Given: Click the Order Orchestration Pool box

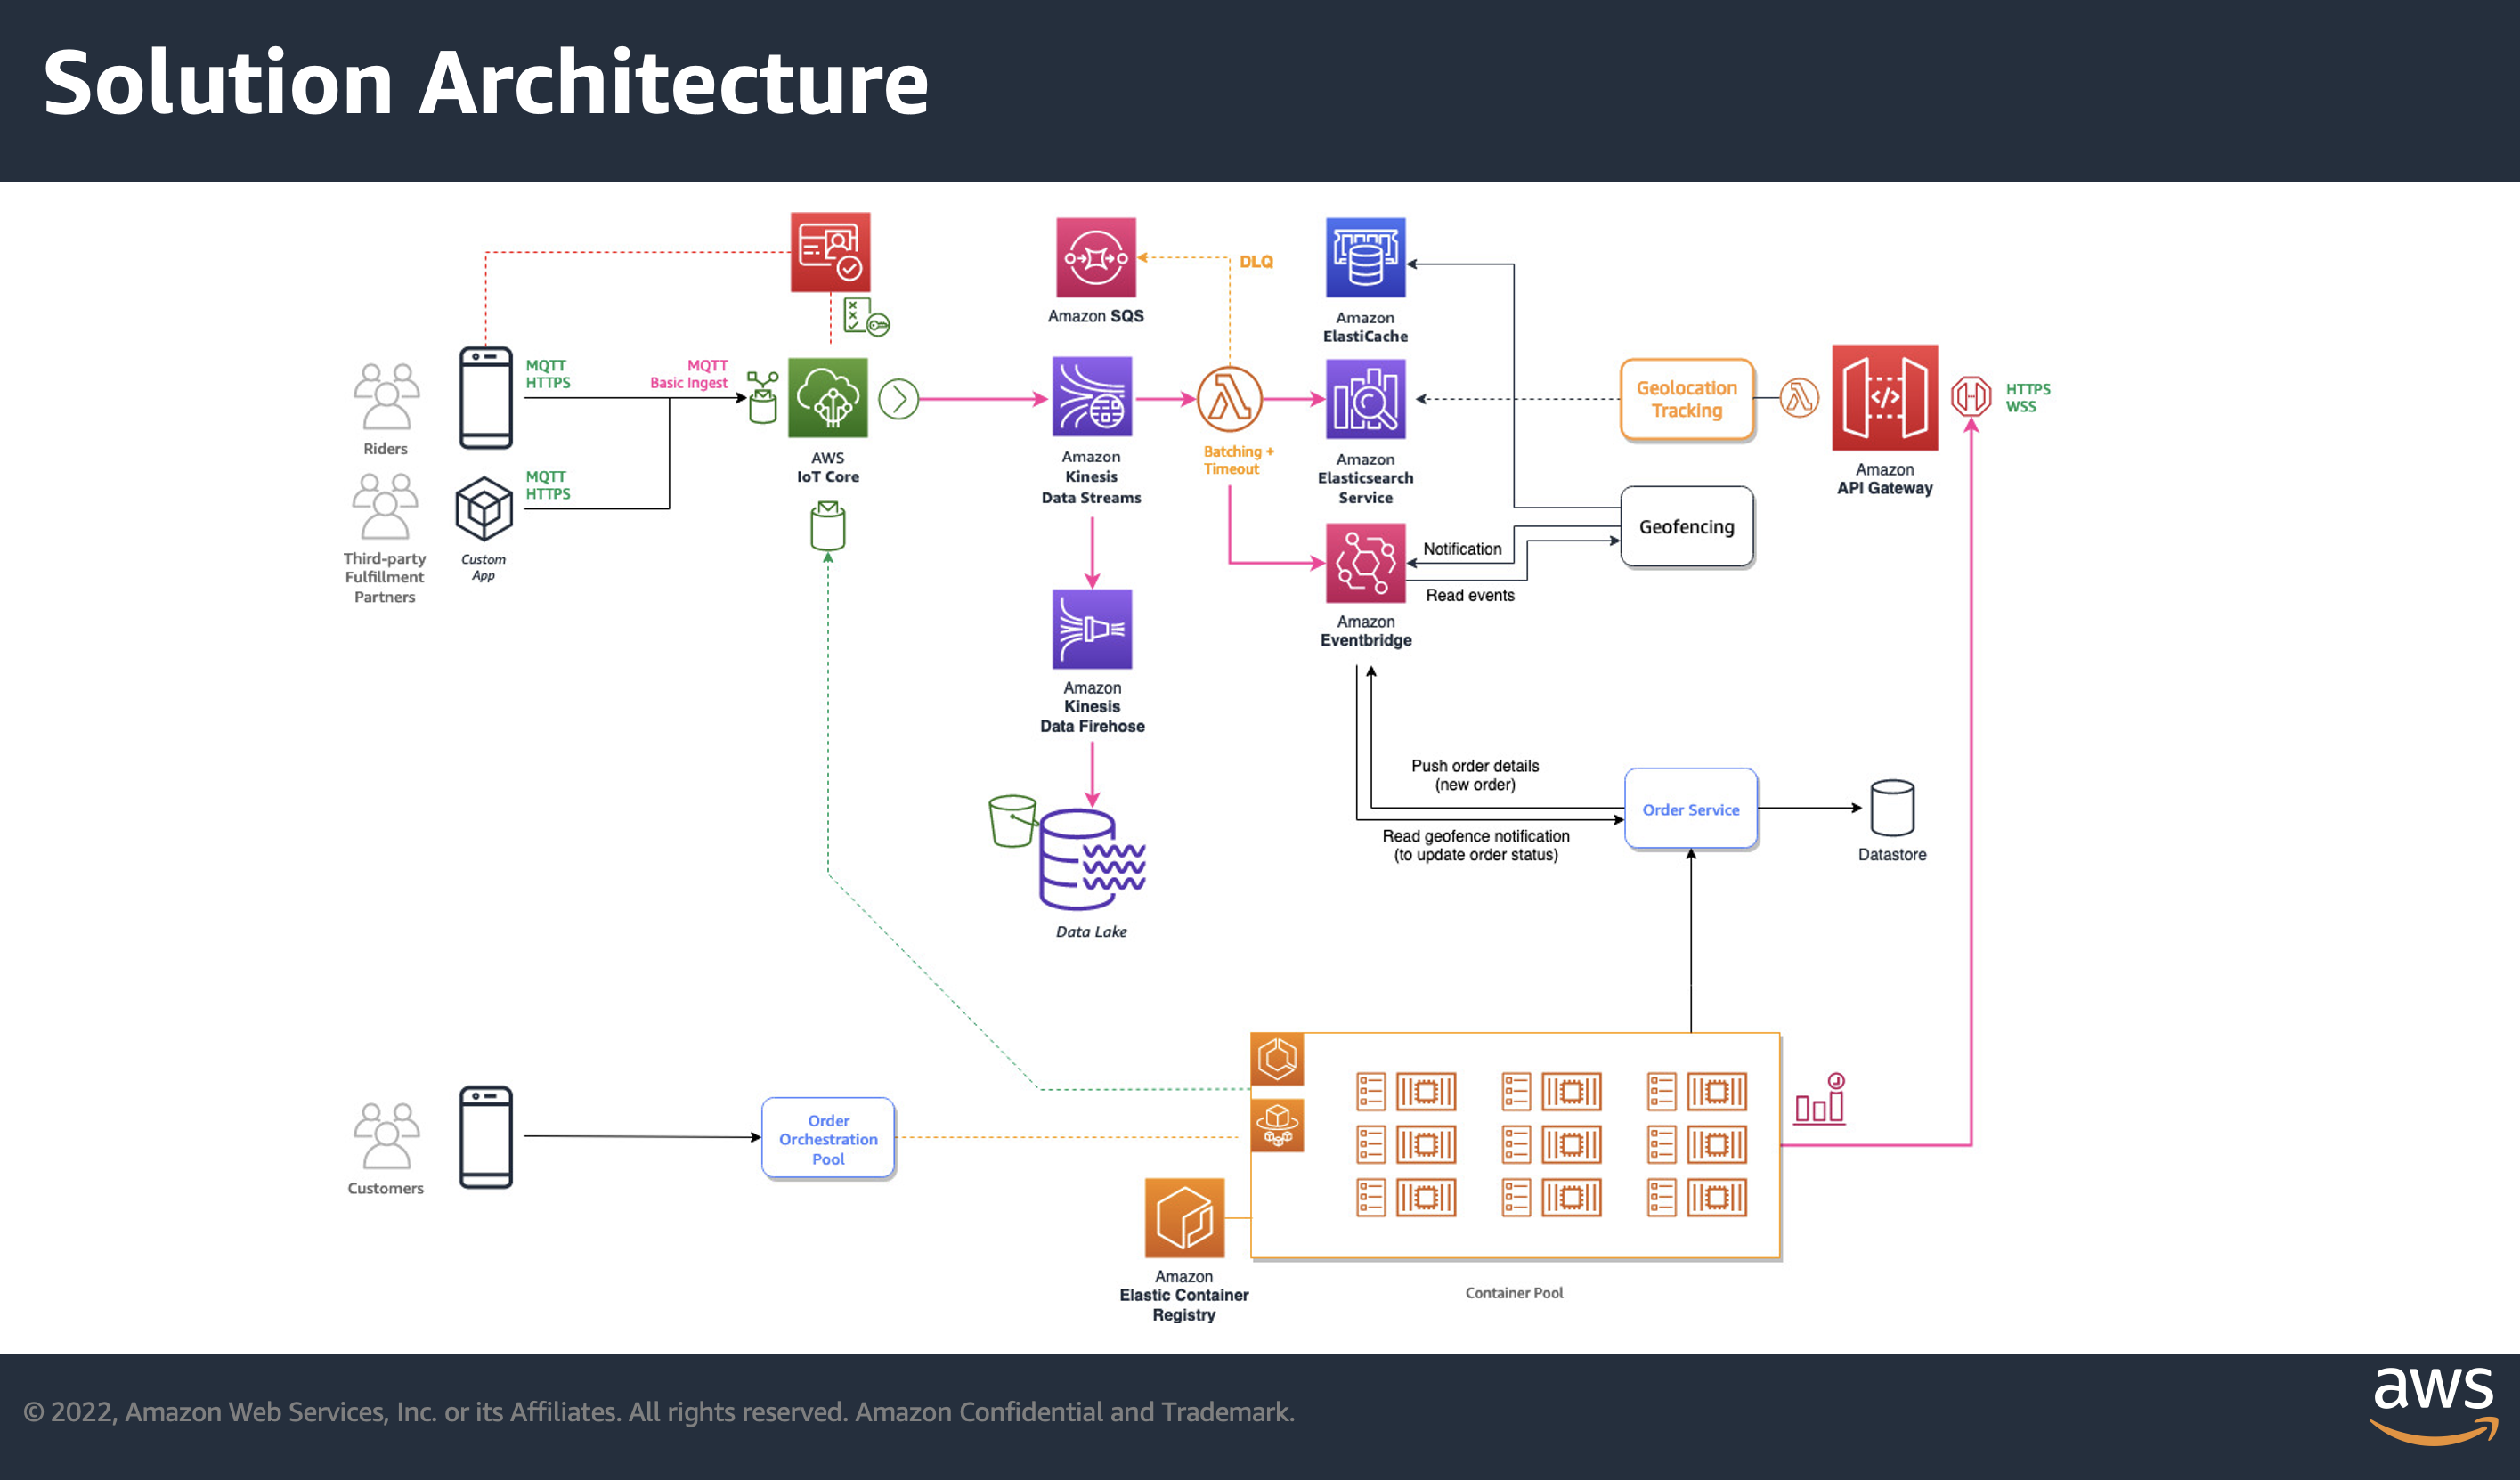Looking at the screenshot, I should pos(828,1138).
